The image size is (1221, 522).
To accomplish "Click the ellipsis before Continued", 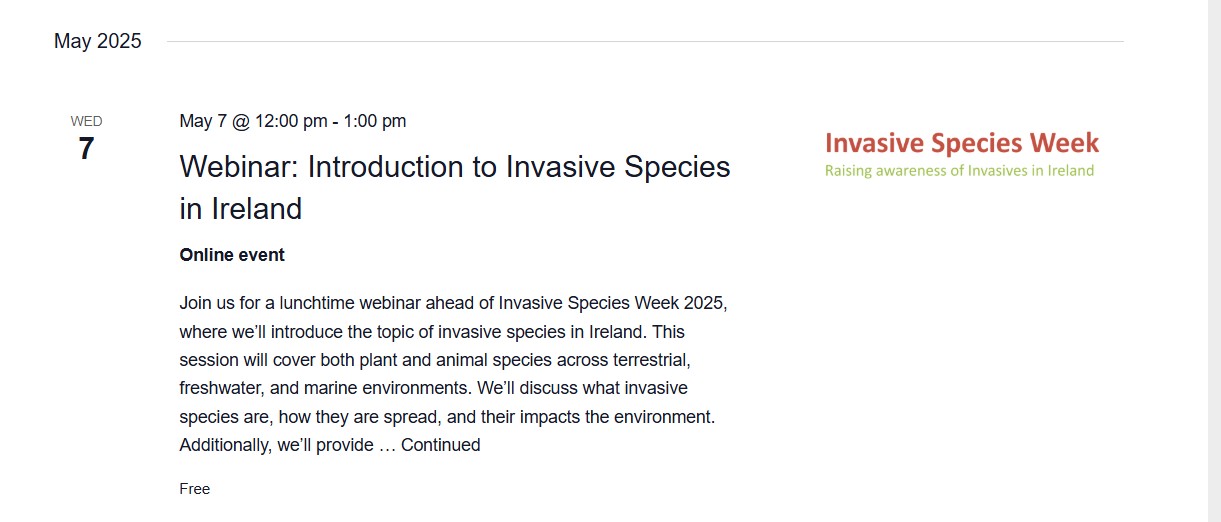I will click(388, 445).
